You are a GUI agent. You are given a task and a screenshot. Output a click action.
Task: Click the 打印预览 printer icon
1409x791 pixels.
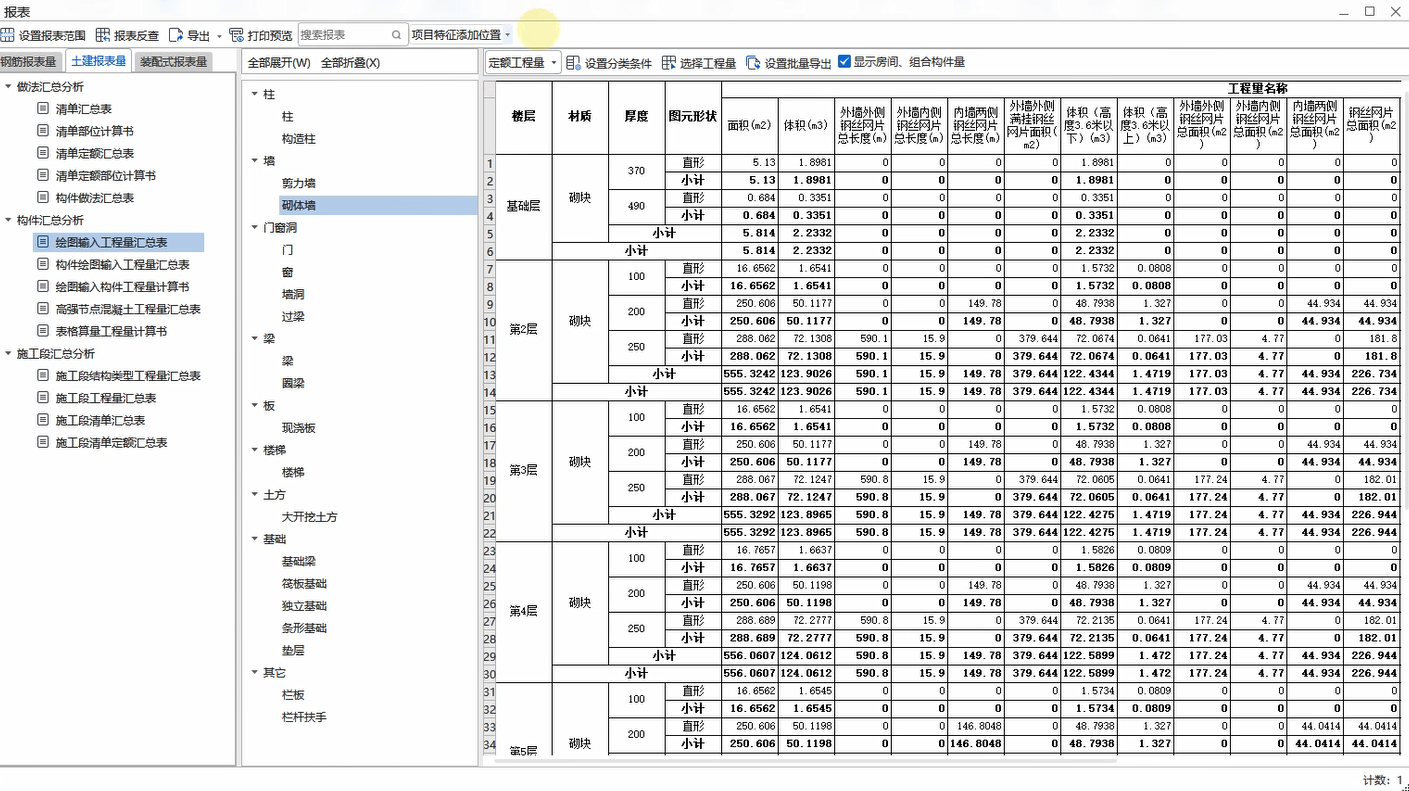pyautogui.click(x=236, y=35)
